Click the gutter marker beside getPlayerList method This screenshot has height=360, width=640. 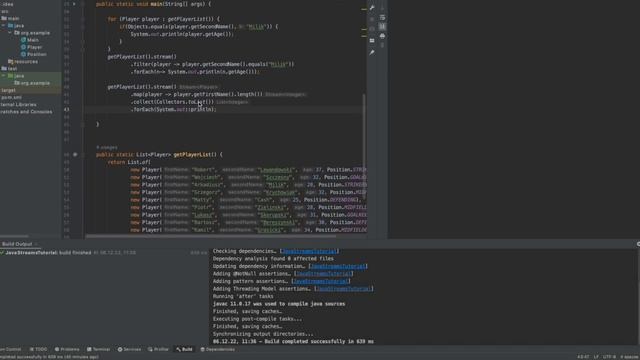tap(75, 155)
